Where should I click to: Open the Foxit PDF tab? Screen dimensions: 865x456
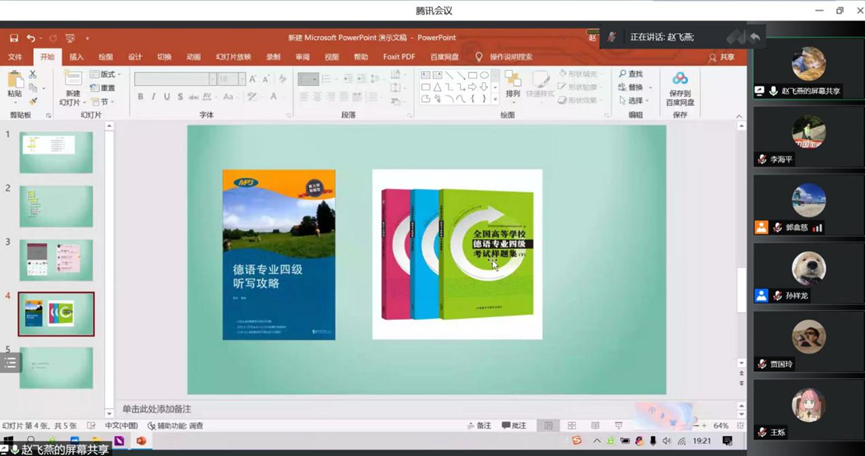(x=399, y=57)
